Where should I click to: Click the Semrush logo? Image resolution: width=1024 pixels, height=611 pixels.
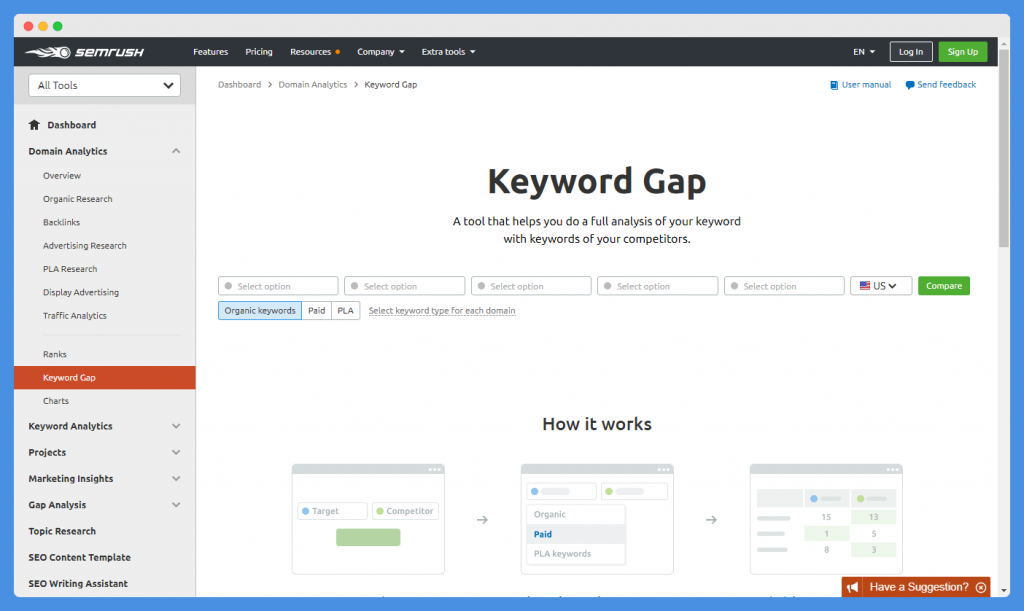[84, 52]
